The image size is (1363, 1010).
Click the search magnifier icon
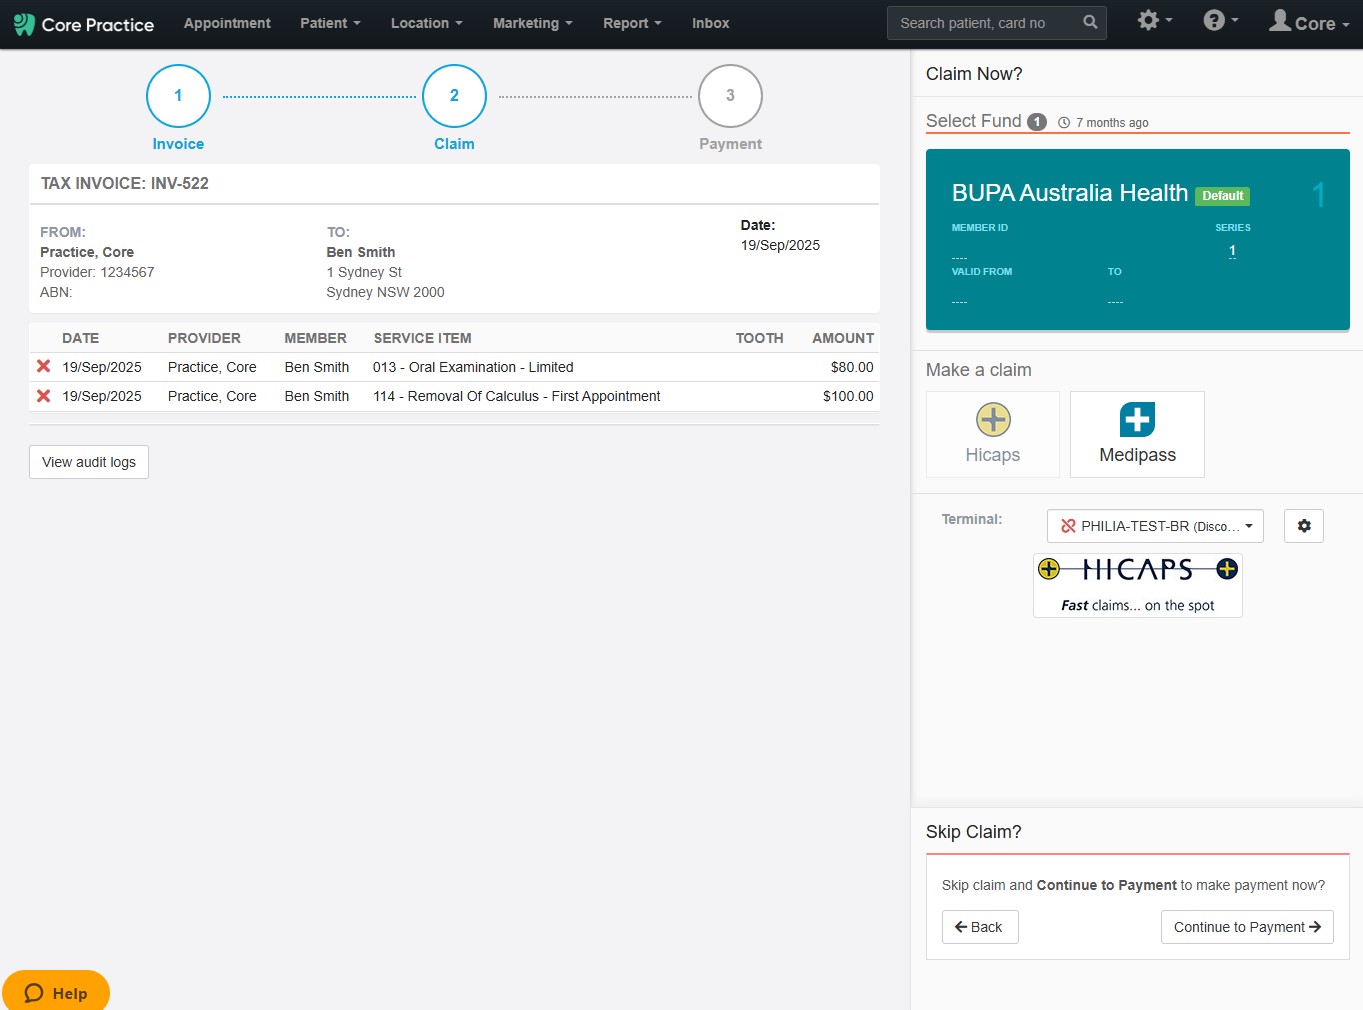(1090, 22)
